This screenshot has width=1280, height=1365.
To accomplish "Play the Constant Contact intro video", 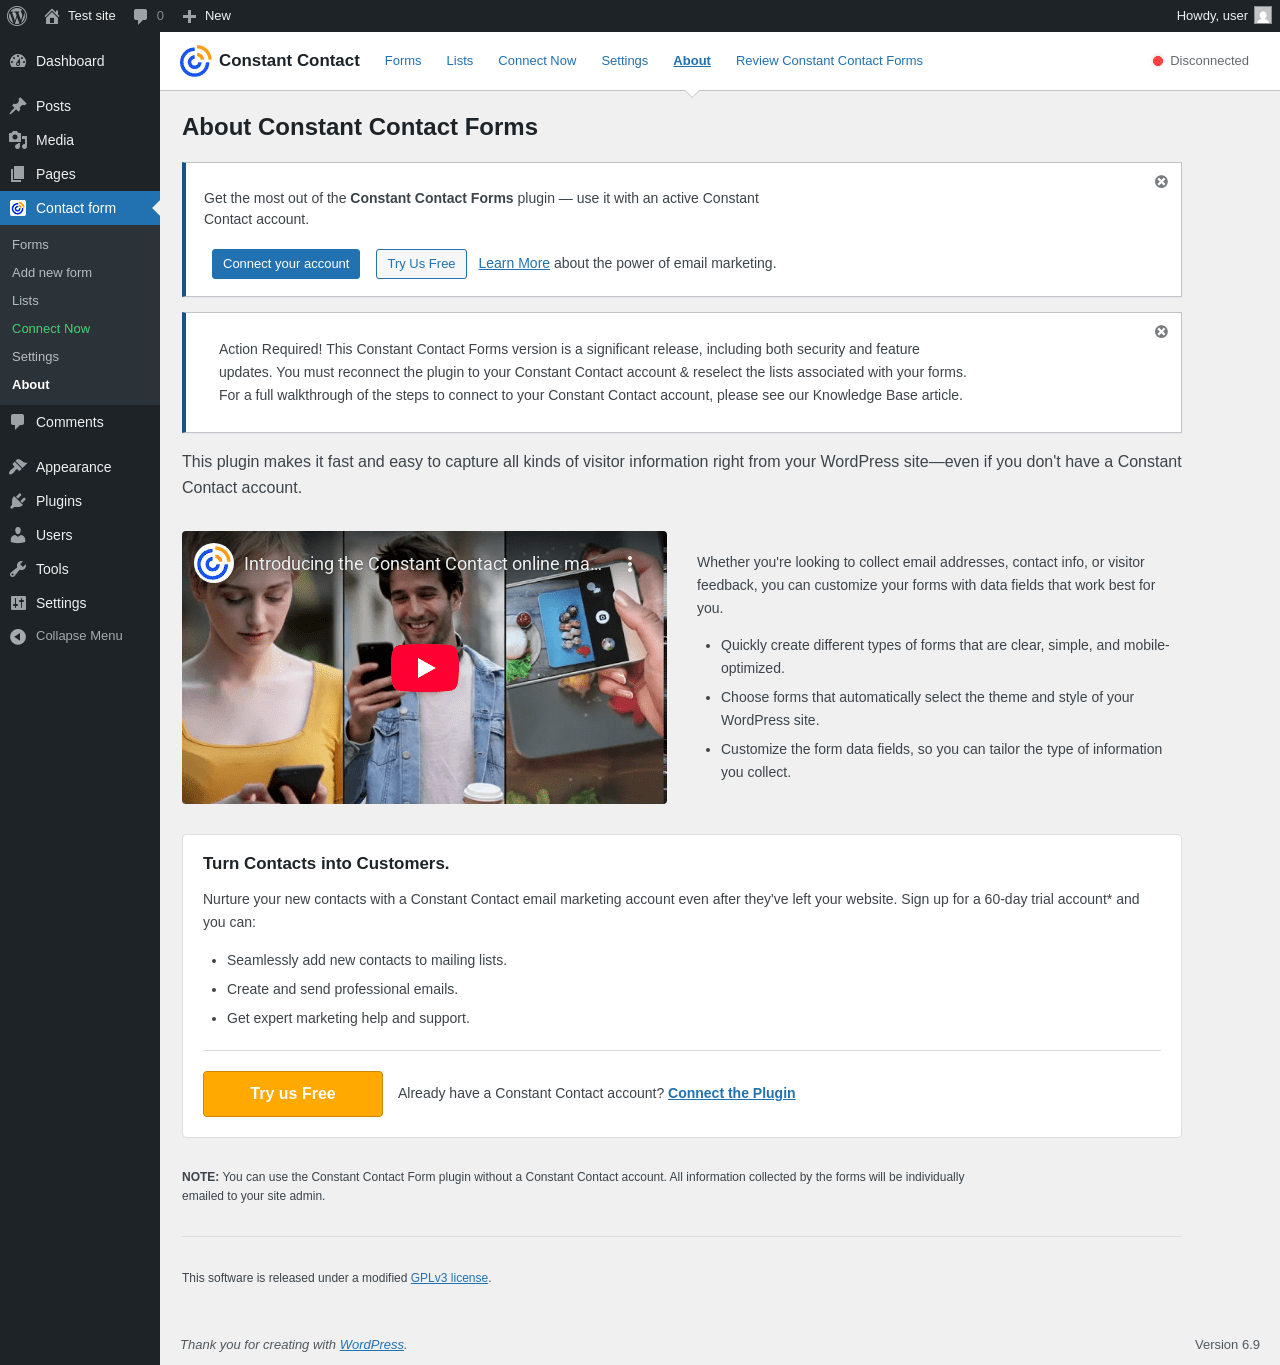I will point(425,668).
